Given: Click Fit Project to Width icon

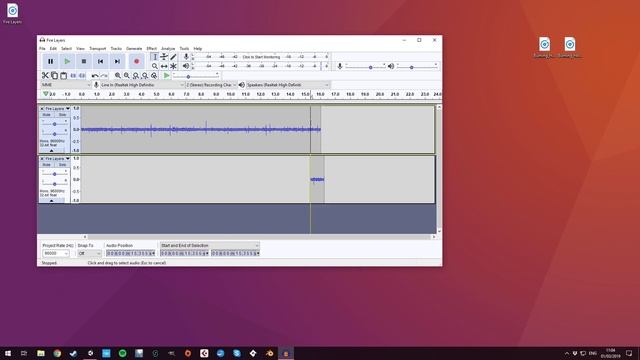Looking at the screenshot, I should tap(144, 76).
